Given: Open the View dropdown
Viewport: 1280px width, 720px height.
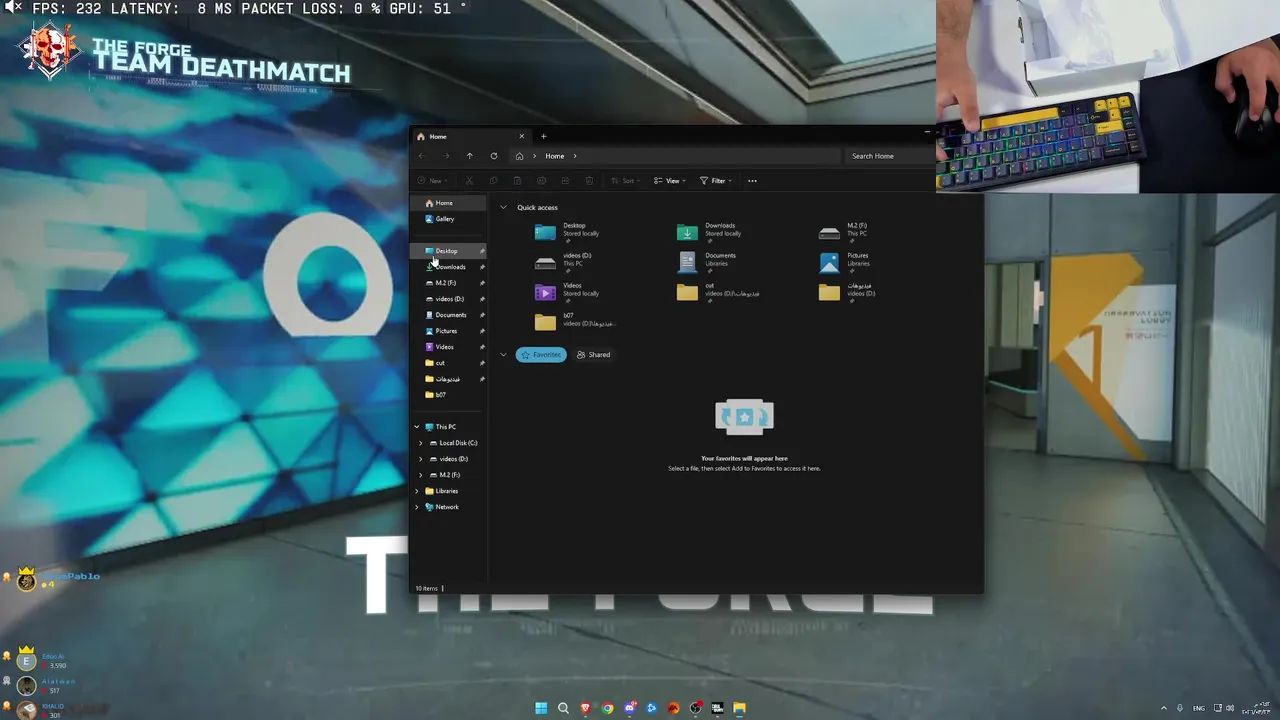Looking at the screenshot, I should pos(669,181).
